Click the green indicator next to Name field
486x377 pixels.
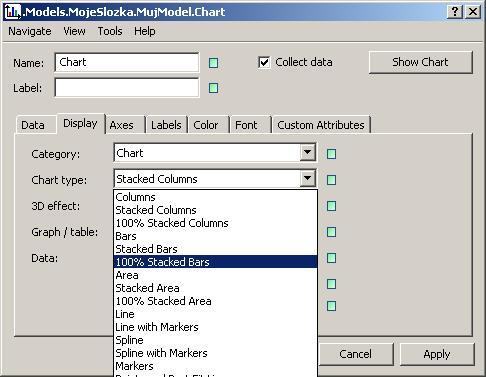213,63
